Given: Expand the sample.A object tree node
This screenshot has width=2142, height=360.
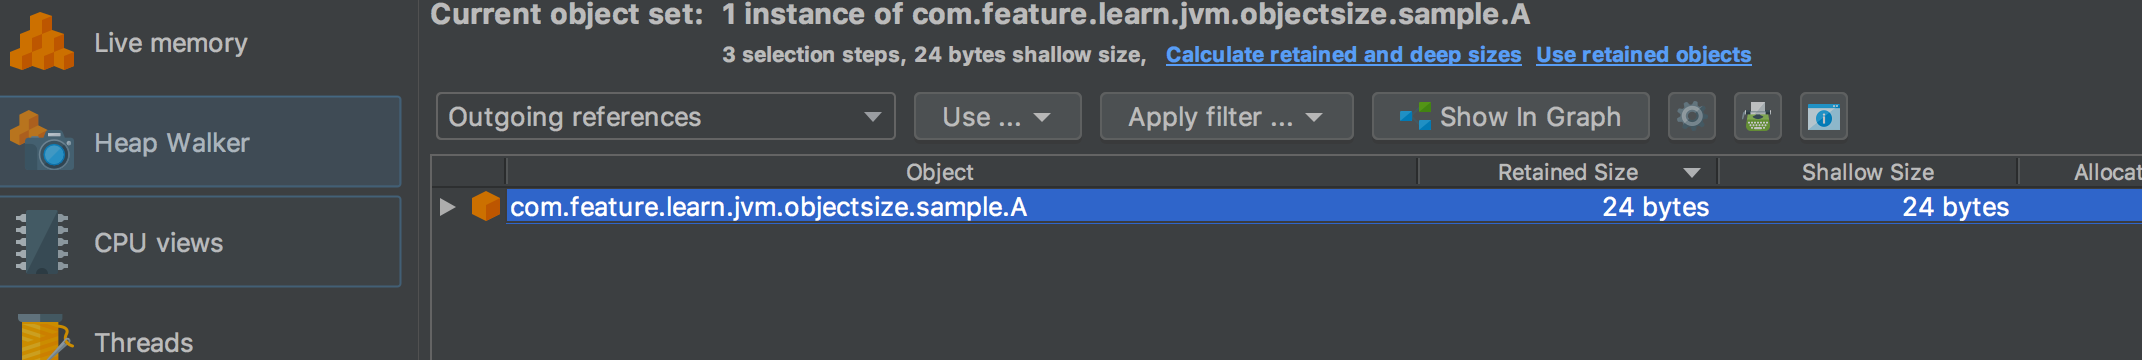Looking at the screenshot, I should click(447, 207).
